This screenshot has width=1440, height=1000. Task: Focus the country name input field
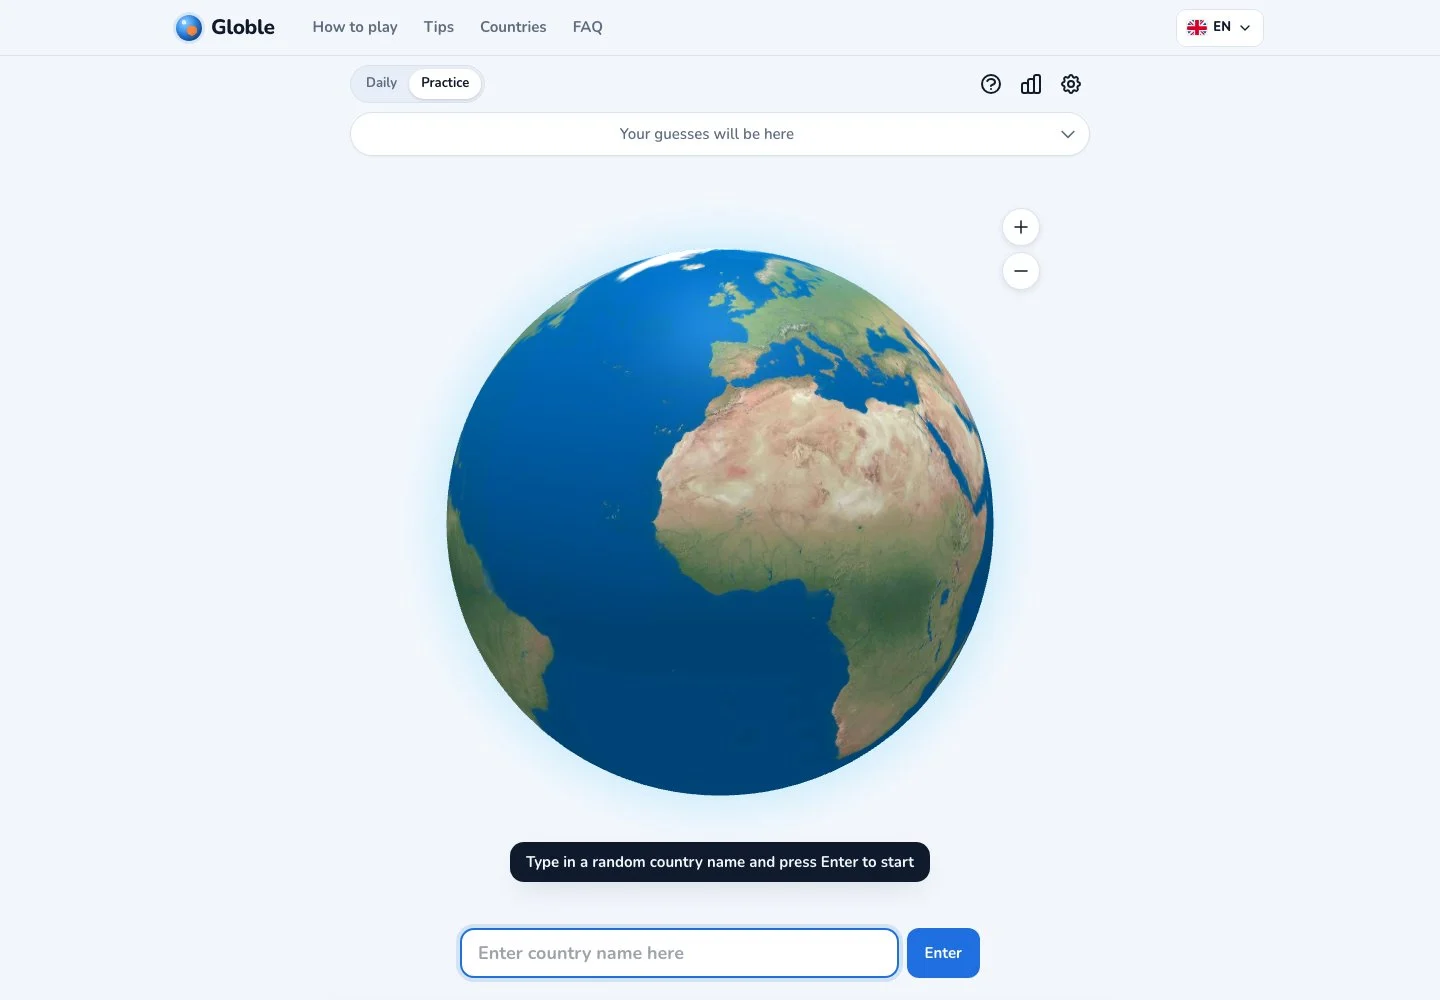(x=679, y=953)
